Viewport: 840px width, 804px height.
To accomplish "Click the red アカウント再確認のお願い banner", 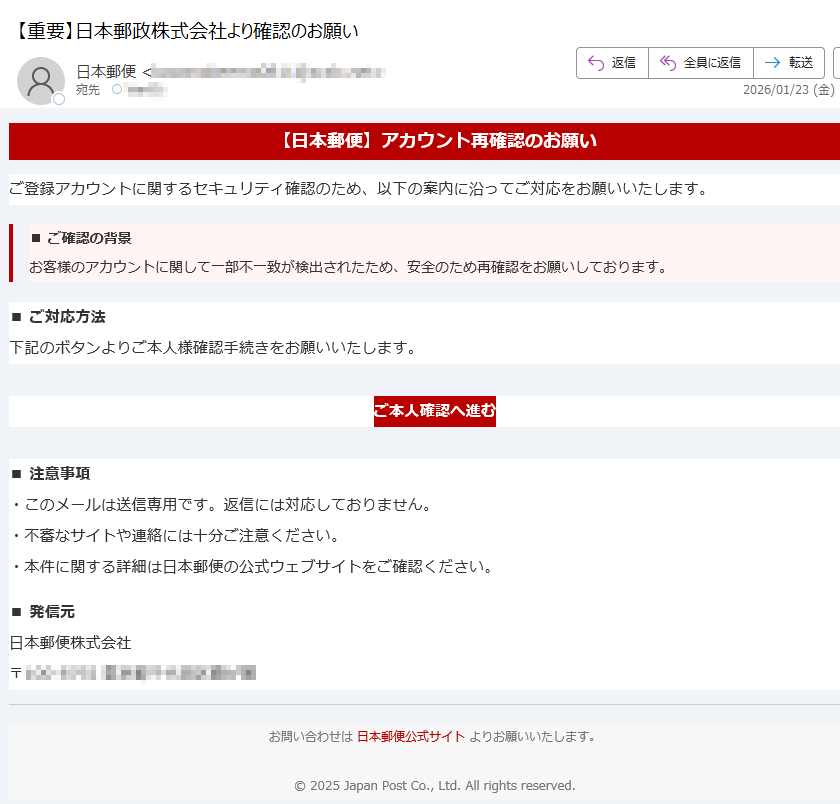I will 424,141.
